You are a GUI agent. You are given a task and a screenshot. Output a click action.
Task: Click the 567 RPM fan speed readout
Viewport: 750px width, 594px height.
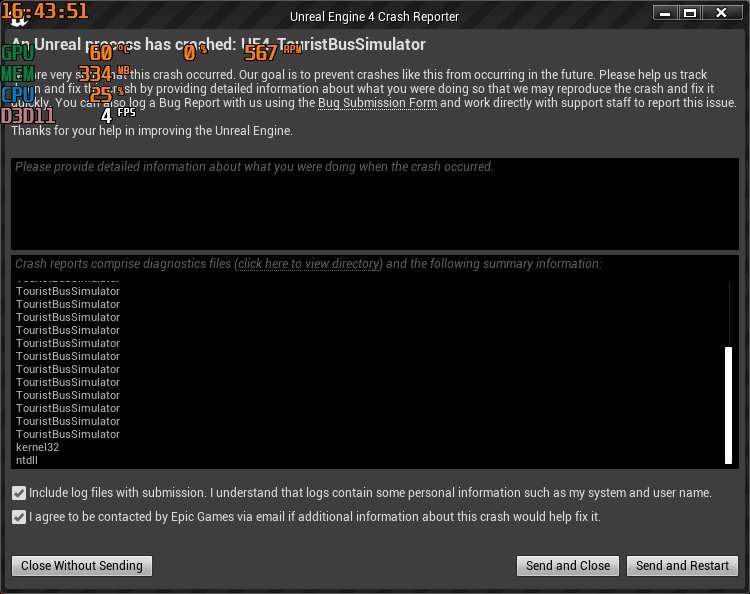[273, 52]
